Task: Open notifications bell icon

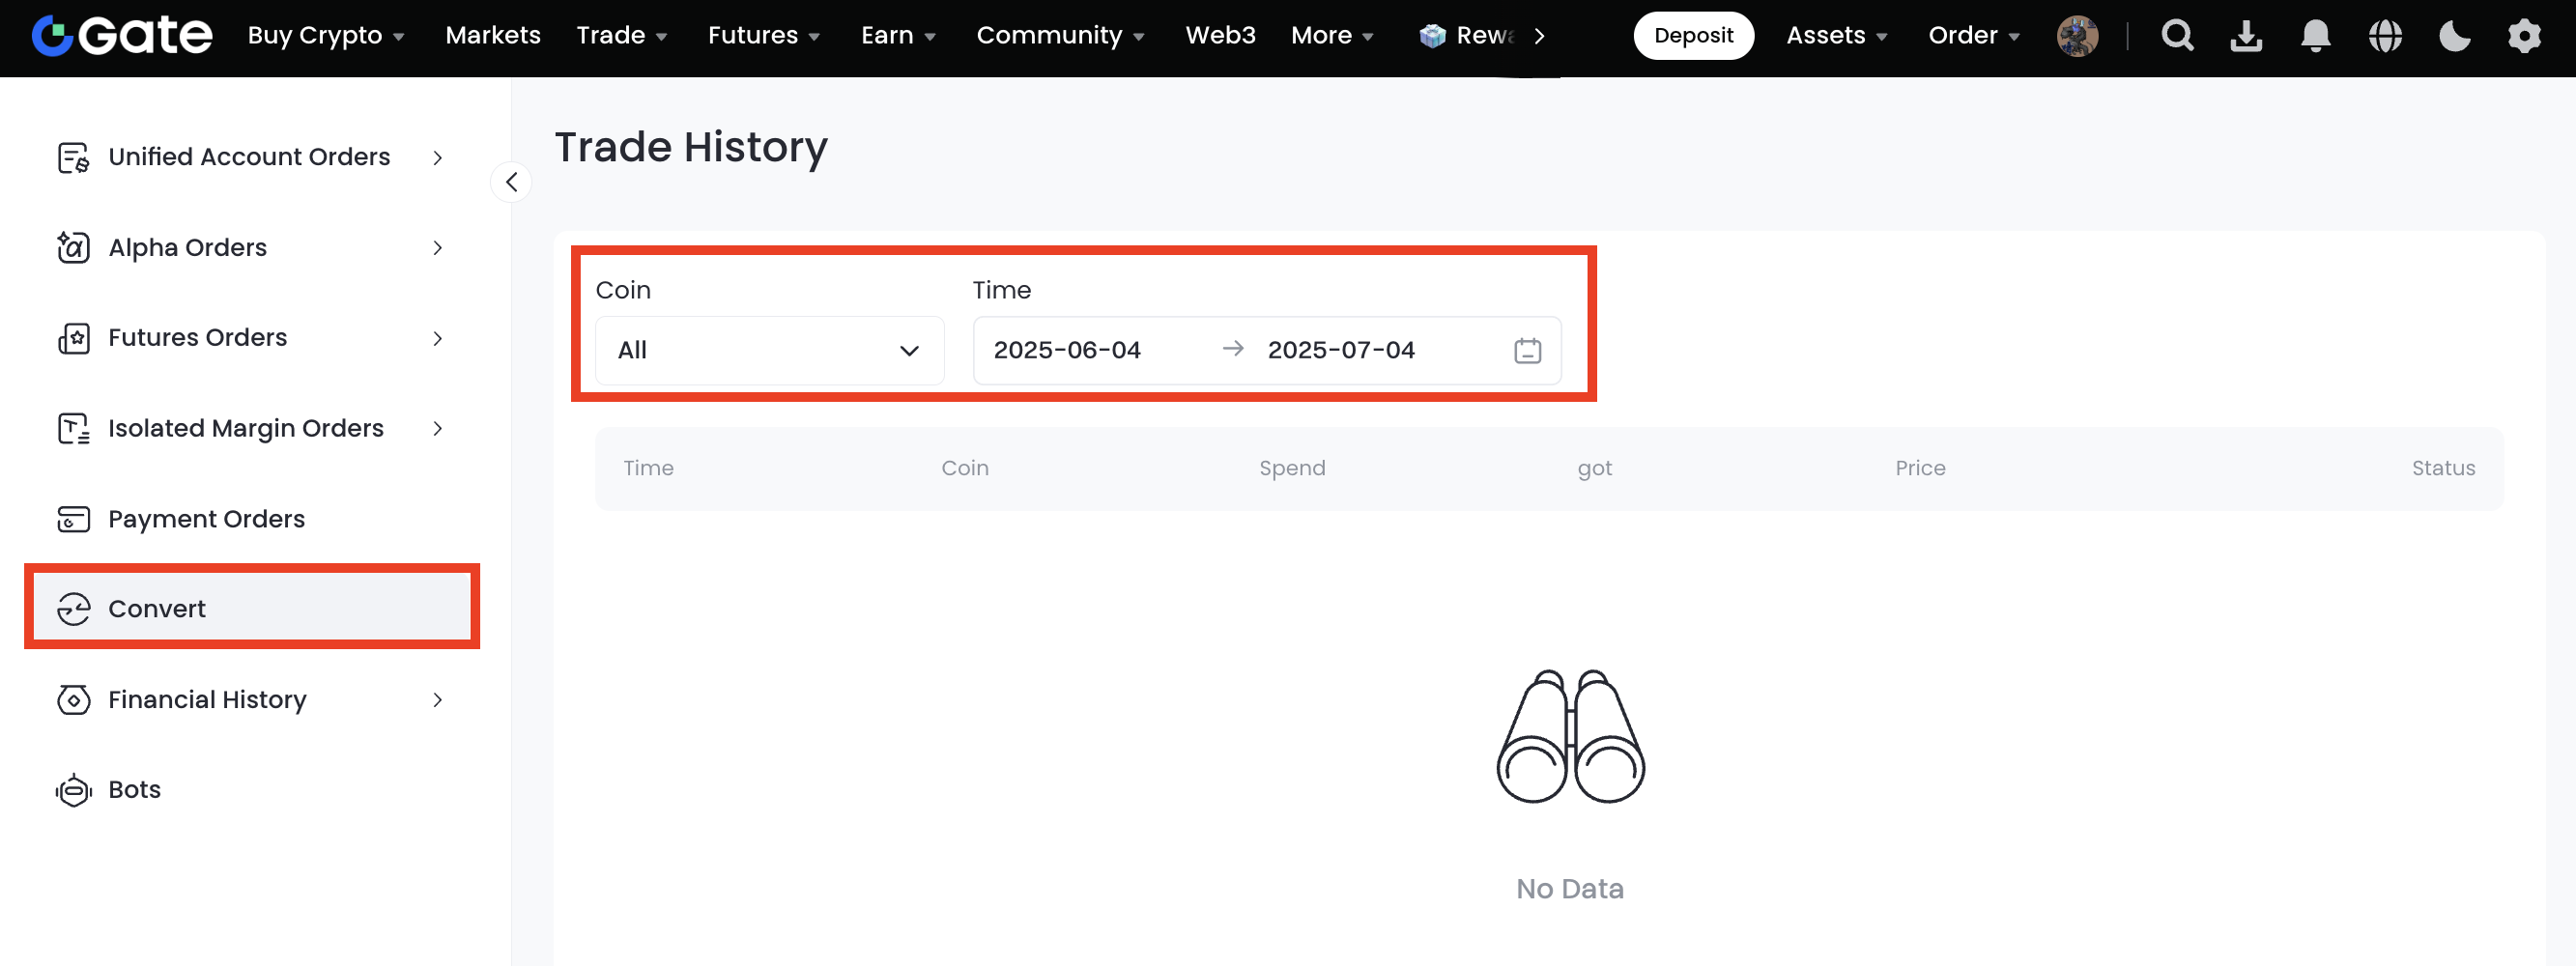Action: tap(2315, 36)
